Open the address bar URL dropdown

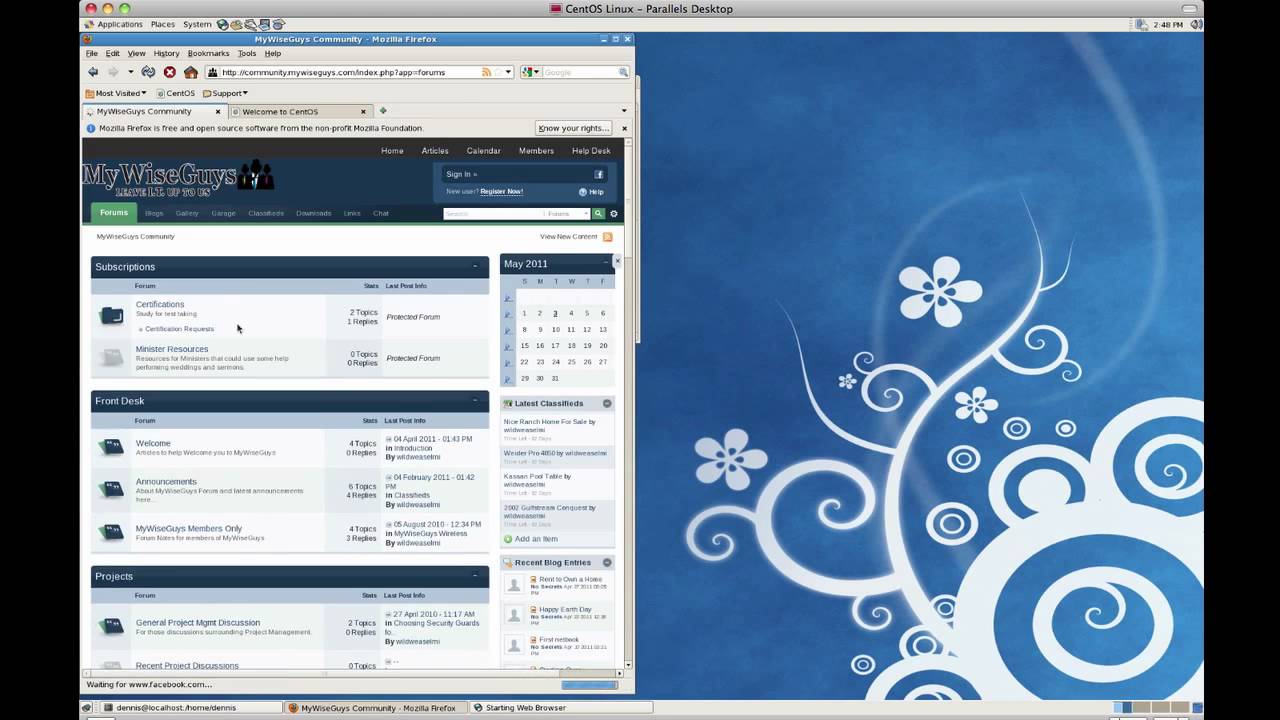coord(508,72)
